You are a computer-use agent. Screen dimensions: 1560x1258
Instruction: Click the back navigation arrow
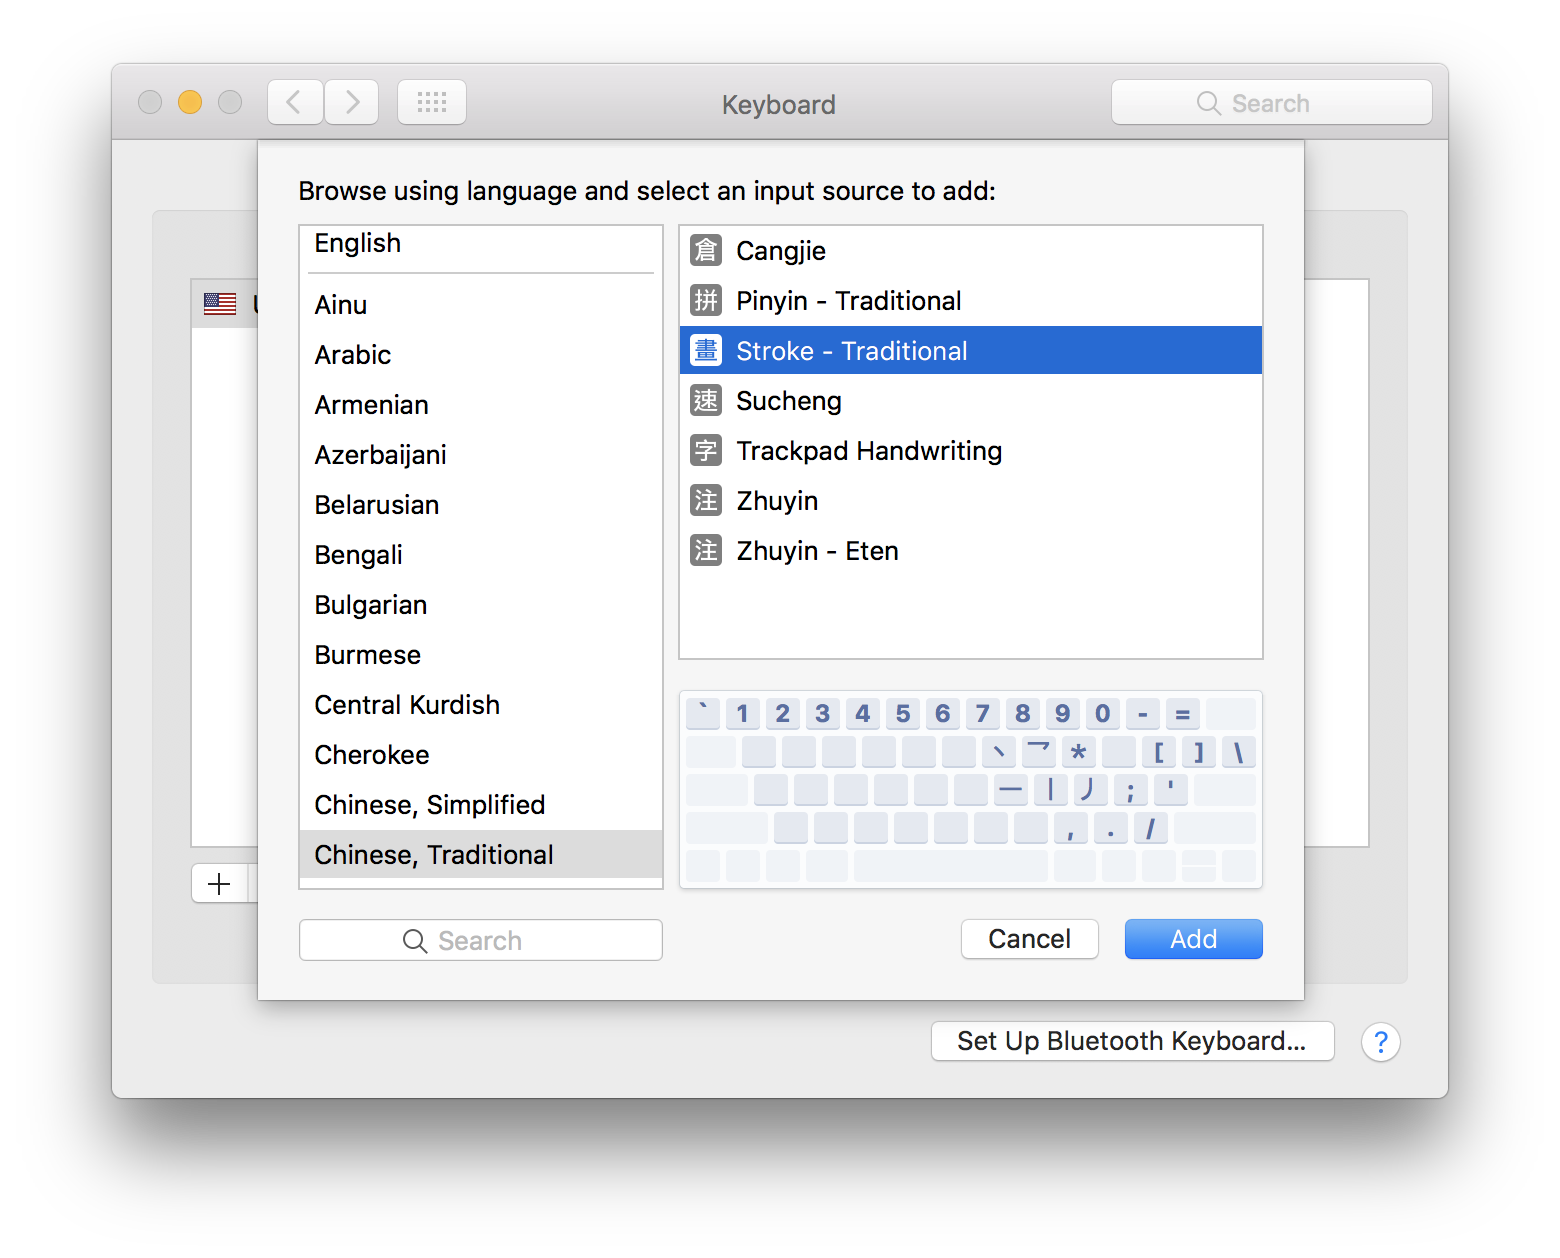[x=294, y=101]
